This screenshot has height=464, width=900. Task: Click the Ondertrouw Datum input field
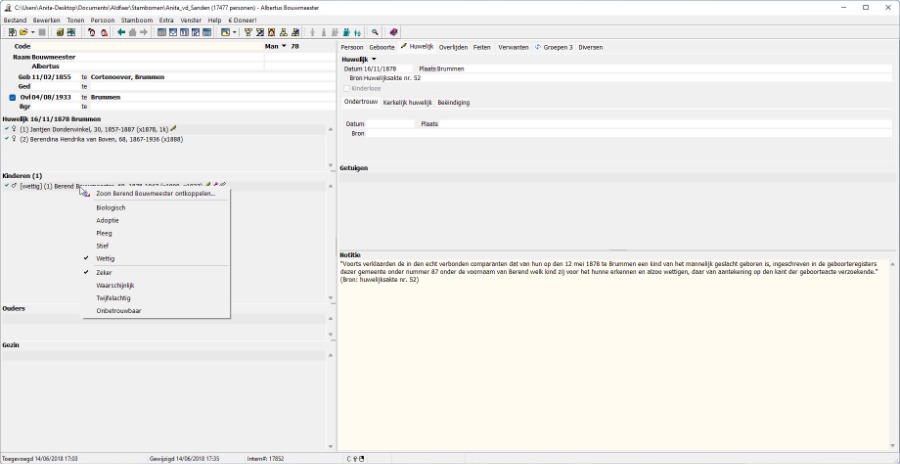coord(390,124)
